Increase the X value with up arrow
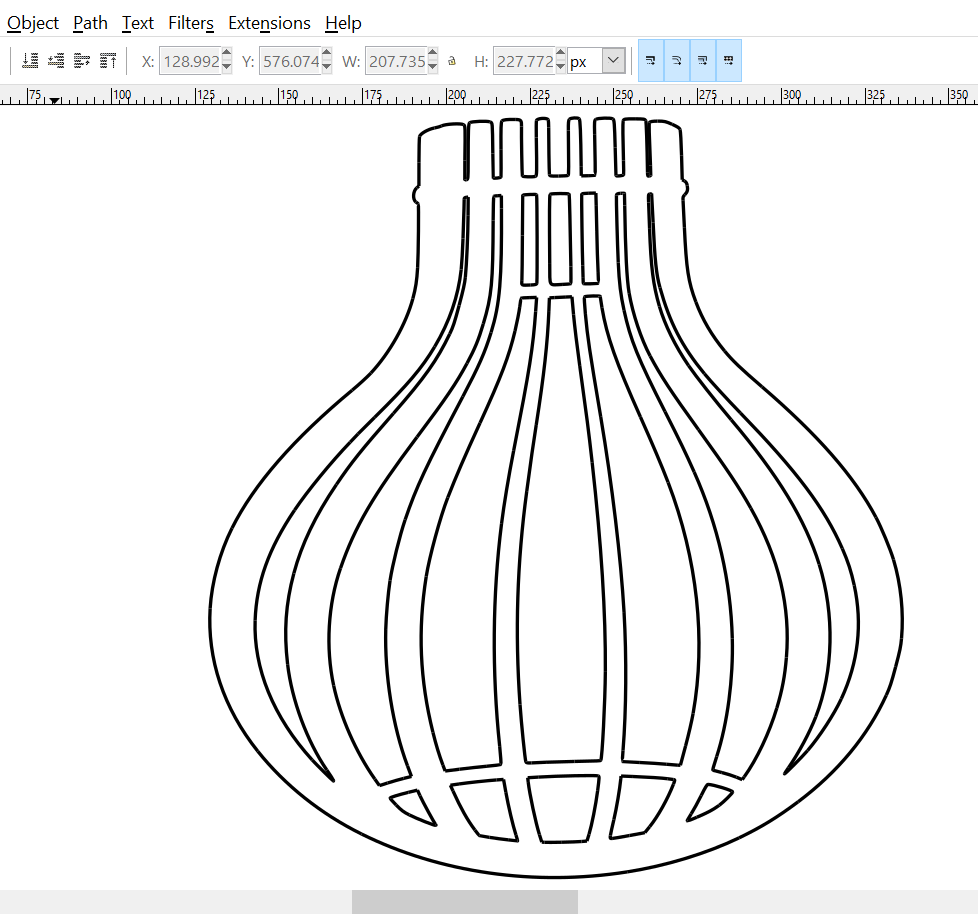Screen dimensions: 978x914 pyautogui.click(x=227, y=54)
